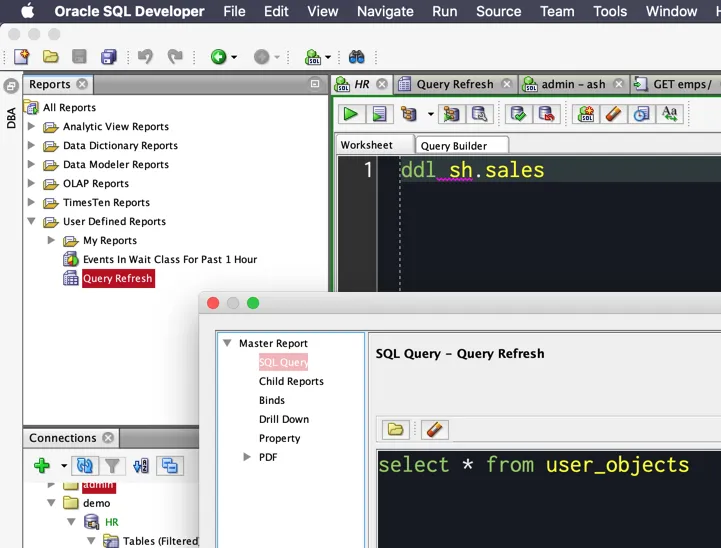Toggle the A-Z sort icon in Connections panel
Screen dimensions: 721x548
point(141,466)
